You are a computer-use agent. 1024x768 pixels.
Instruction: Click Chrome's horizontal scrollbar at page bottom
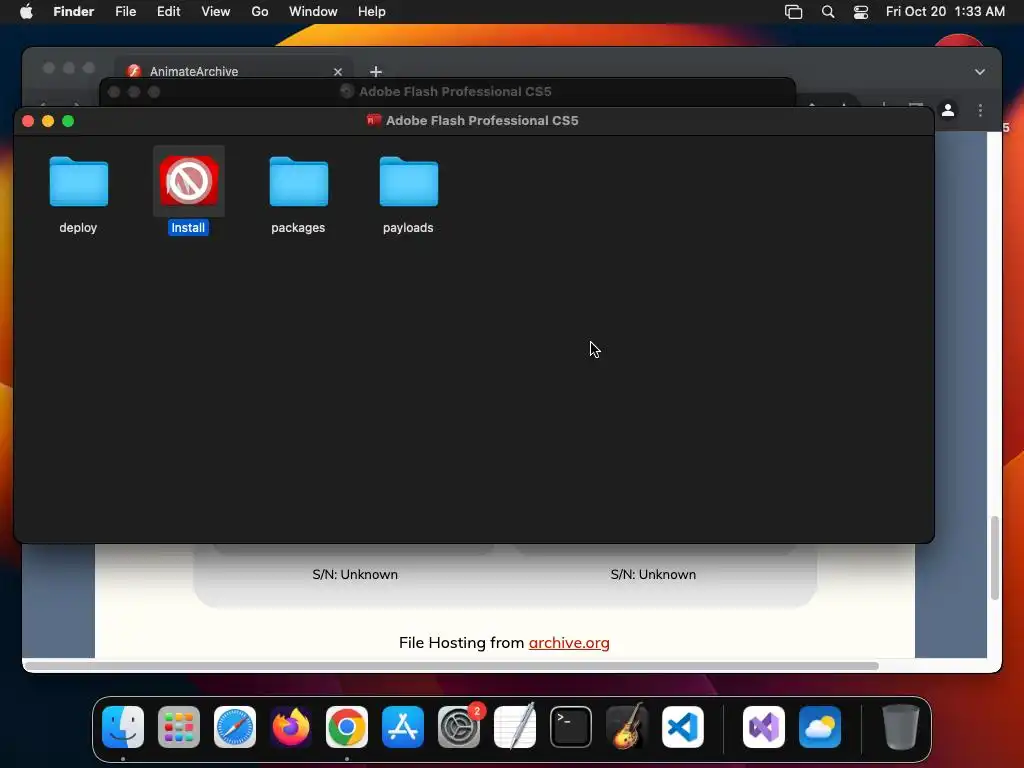[452, 666]
